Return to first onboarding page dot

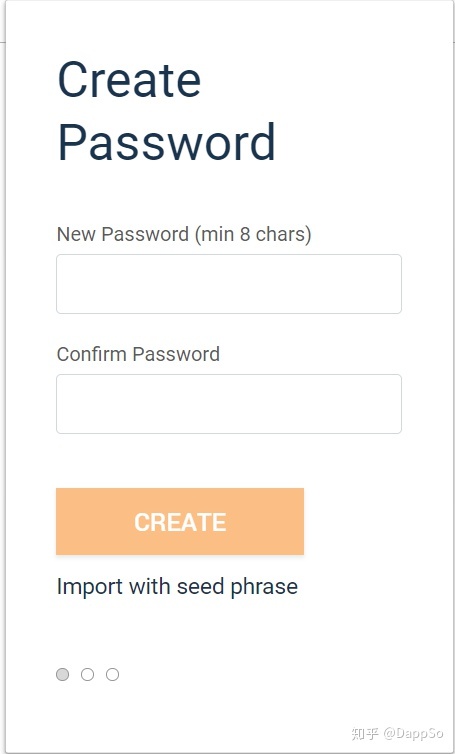(63, 675)
